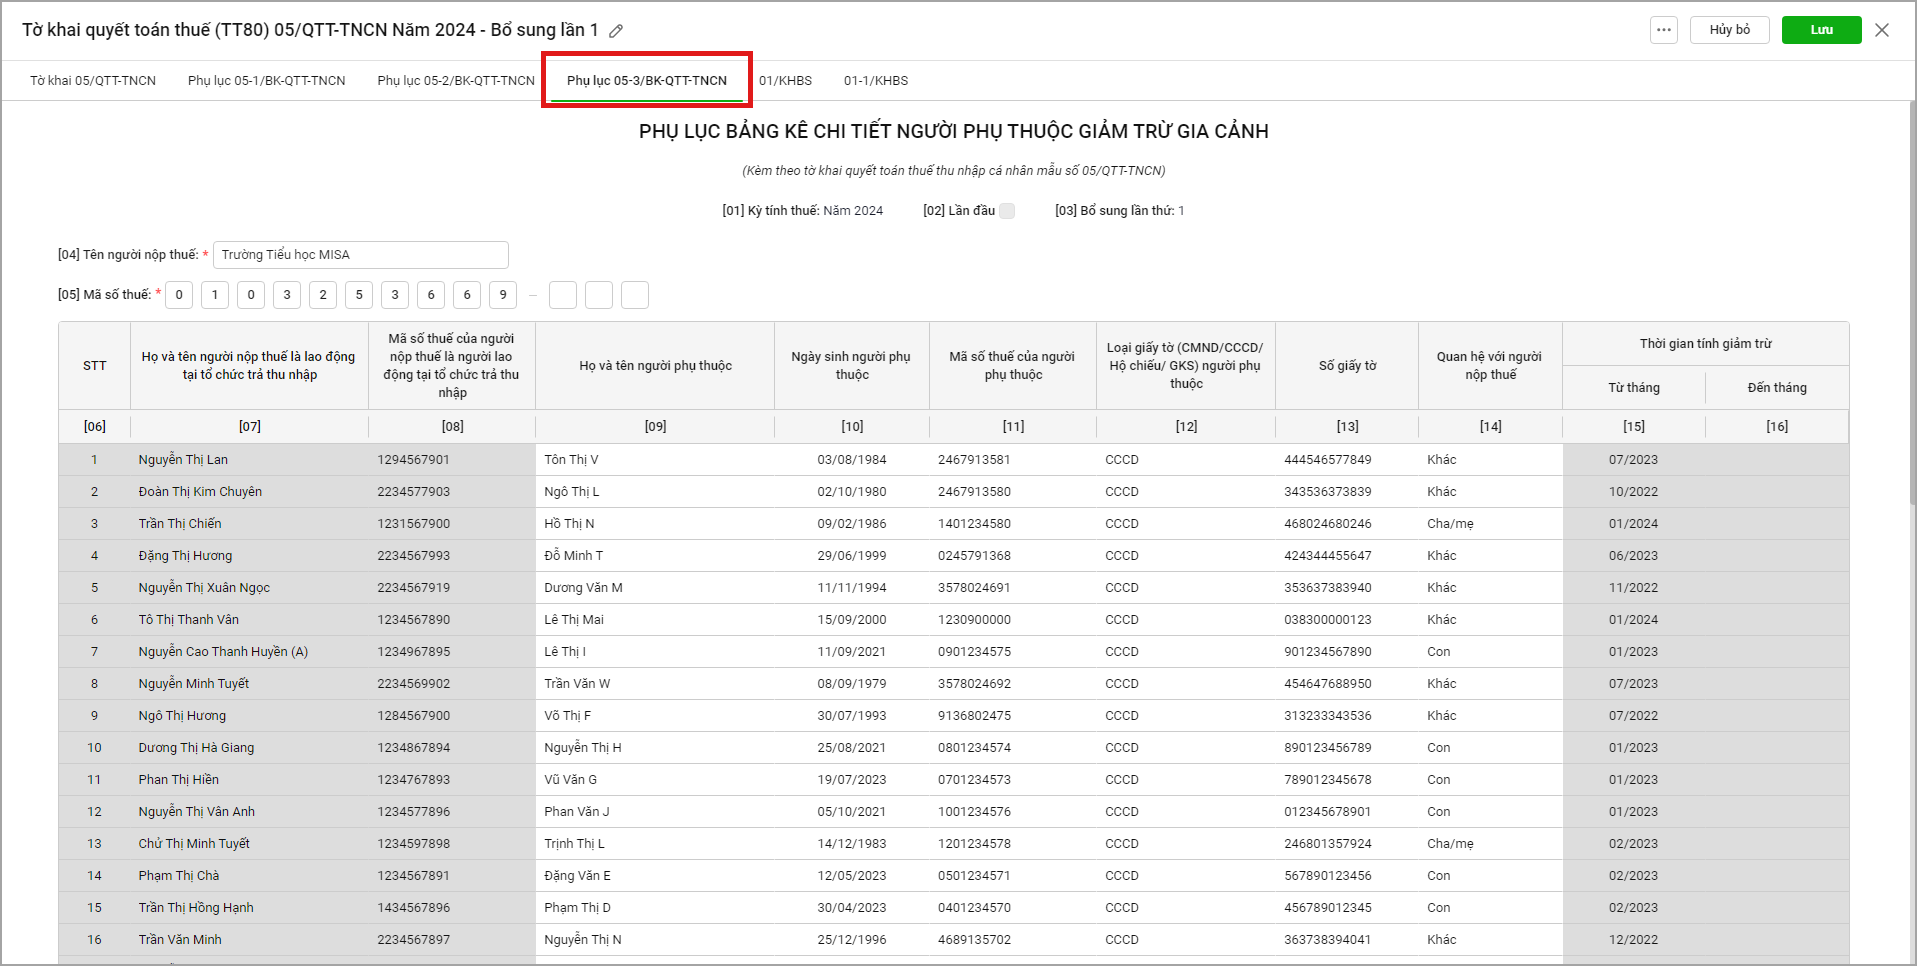This screenshot has width=1917, height=966.
Task: Click the pencil edit icon beside title
Action: 616,31
